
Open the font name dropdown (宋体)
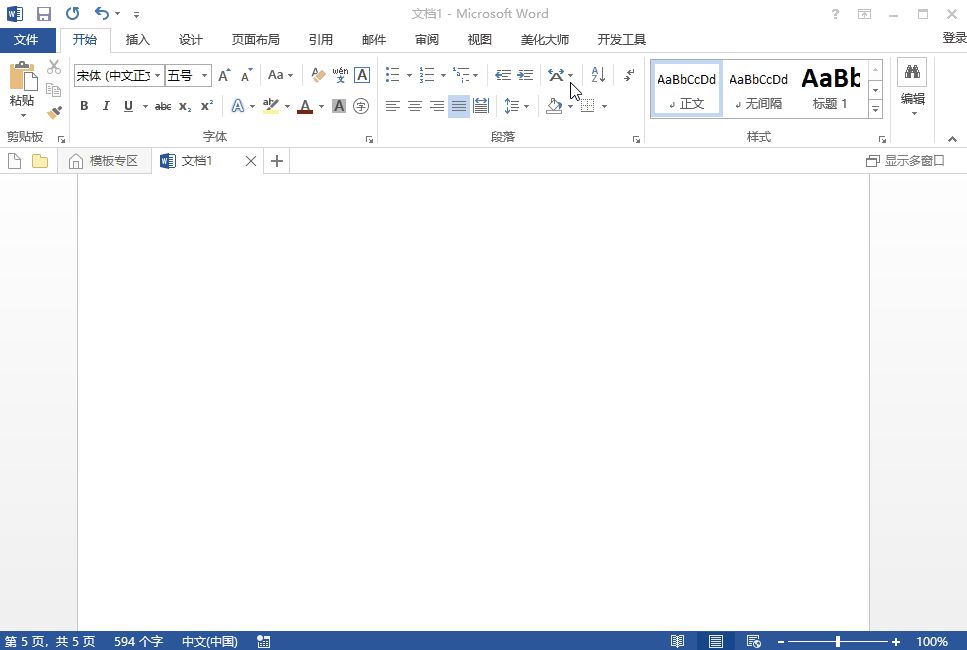tap(158, 75)
